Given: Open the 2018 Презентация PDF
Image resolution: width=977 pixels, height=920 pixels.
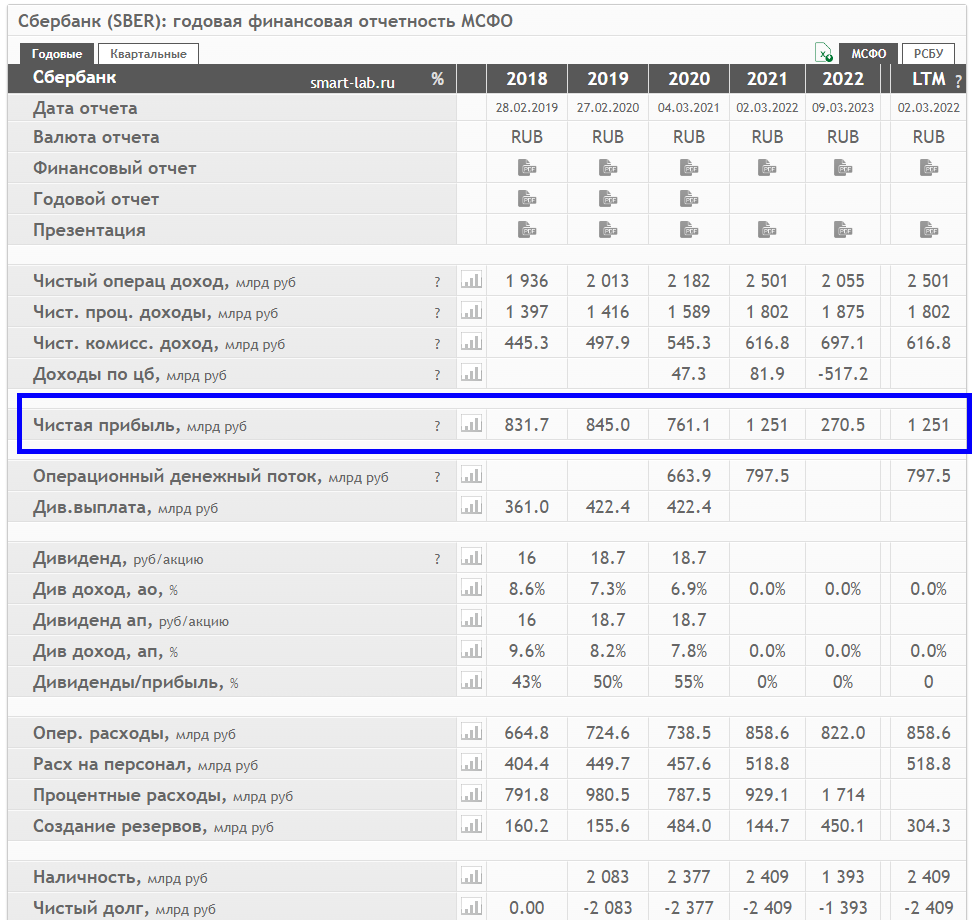Looking at the screenshot, I should pos(527,230).
